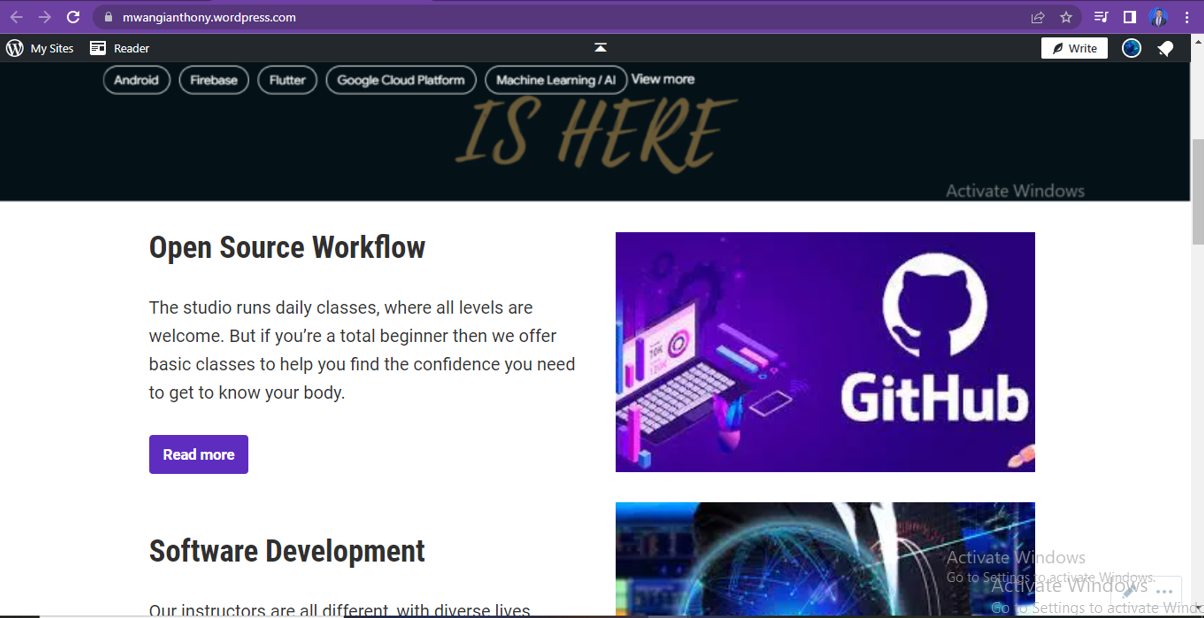Open Chrome's three-dot menu
1204x618 pixels.
(x=1187, y=17)
